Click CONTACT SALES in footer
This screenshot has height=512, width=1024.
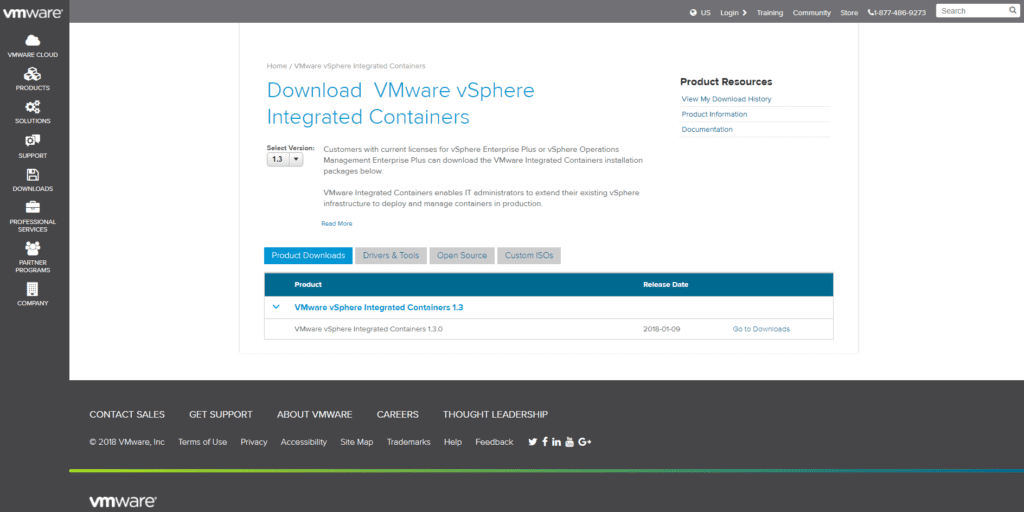127,415
